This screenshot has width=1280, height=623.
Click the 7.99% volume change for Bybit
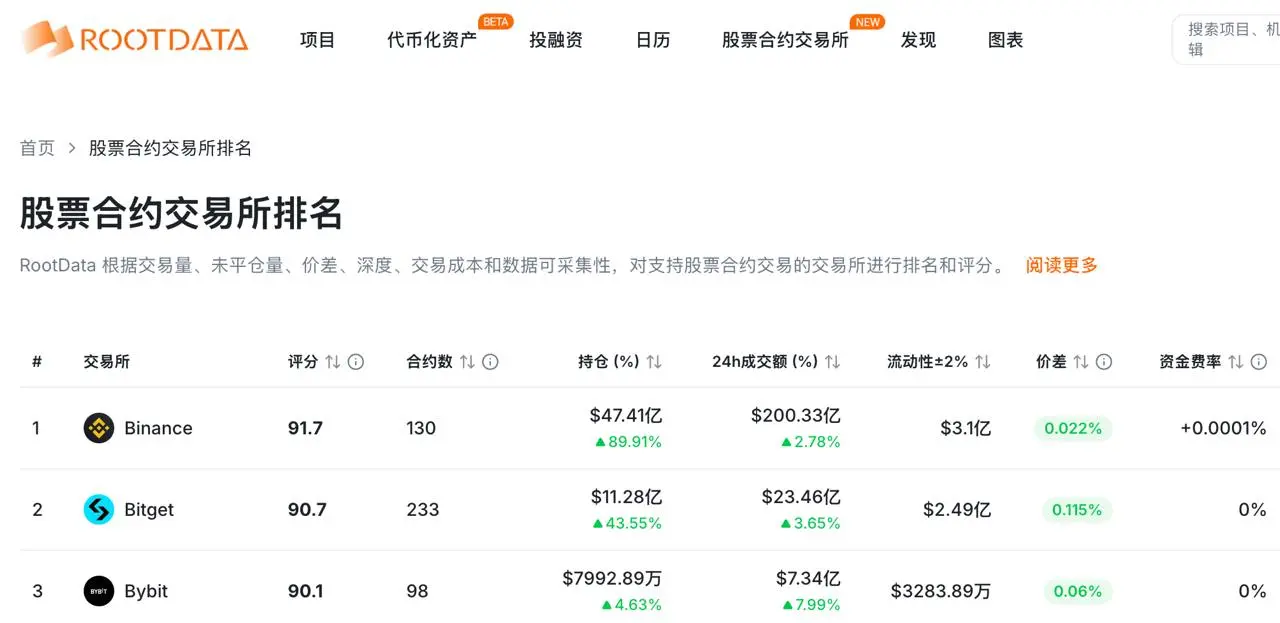point(811,605)
